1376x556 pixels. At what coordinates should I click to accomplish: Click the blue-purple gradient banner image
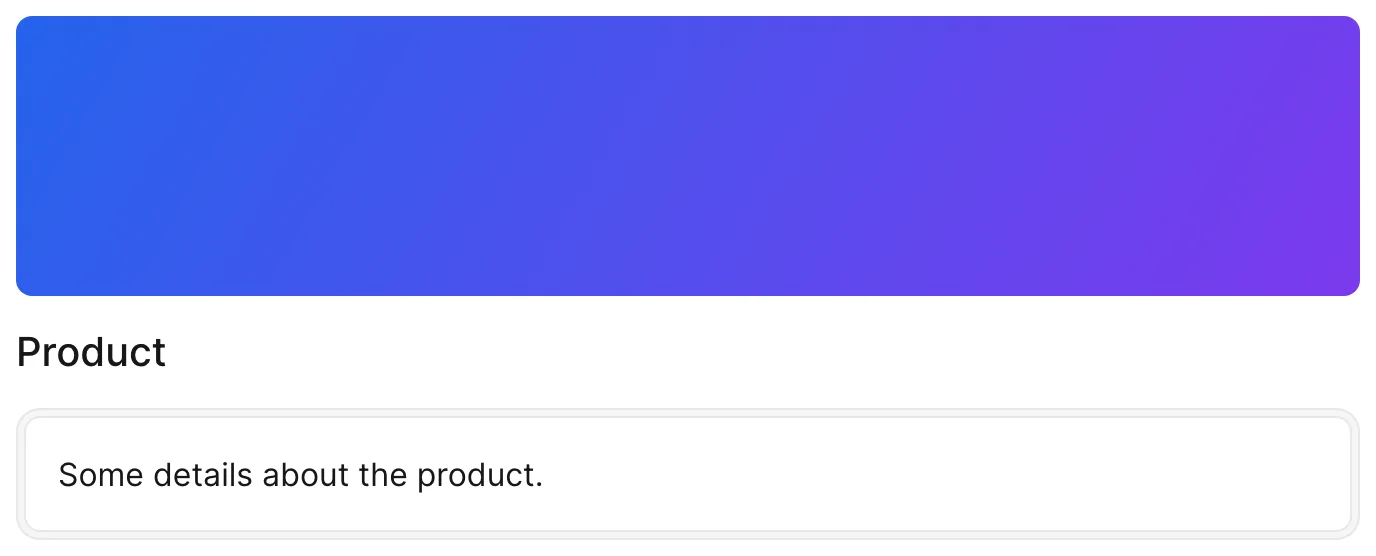tap(688, 156)
